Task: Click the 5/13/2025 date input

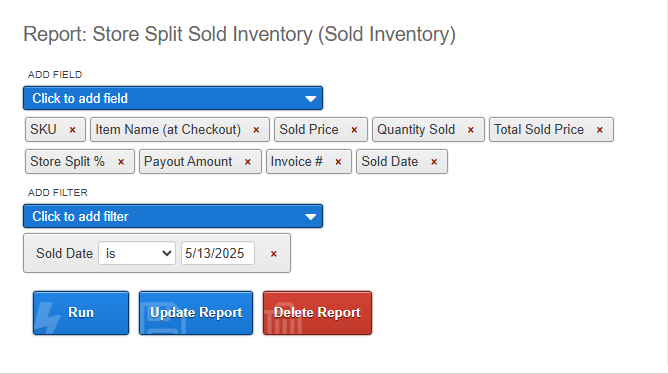Action: click(x=218, y=253)
